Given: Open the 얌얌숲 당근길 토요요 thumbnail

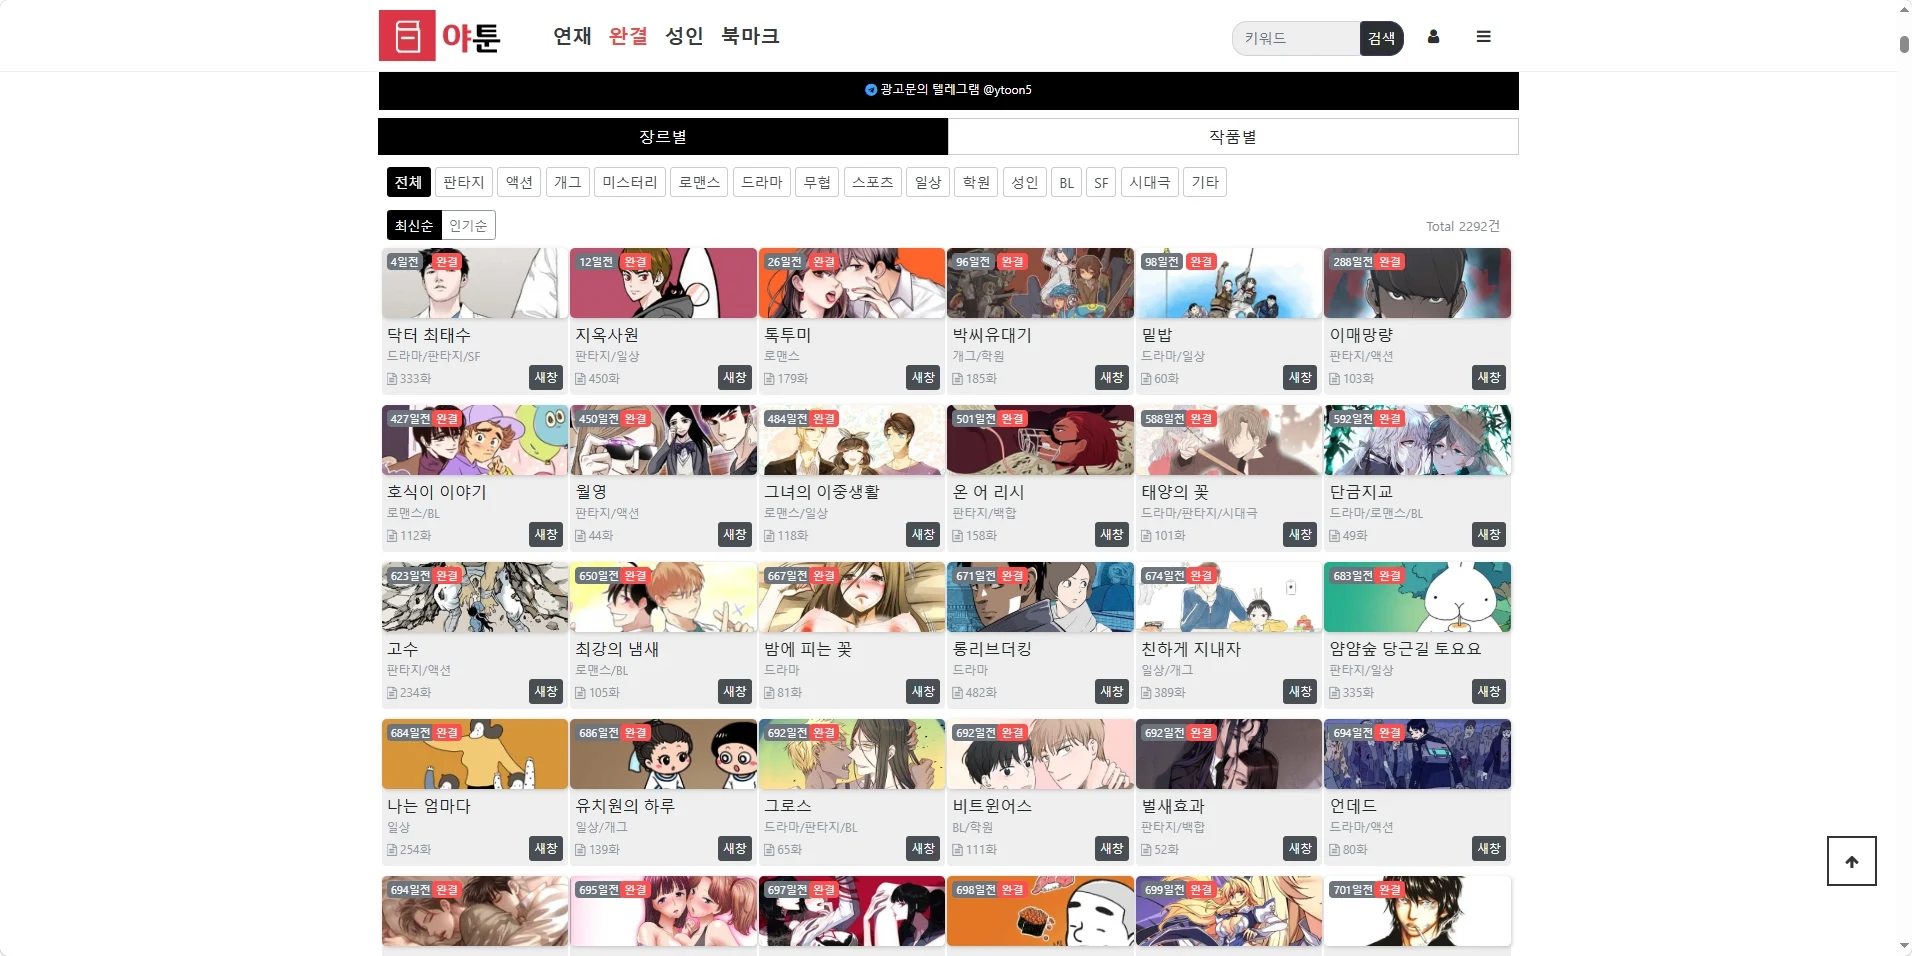Looking at the screenshot, I should pos(1417,597).
